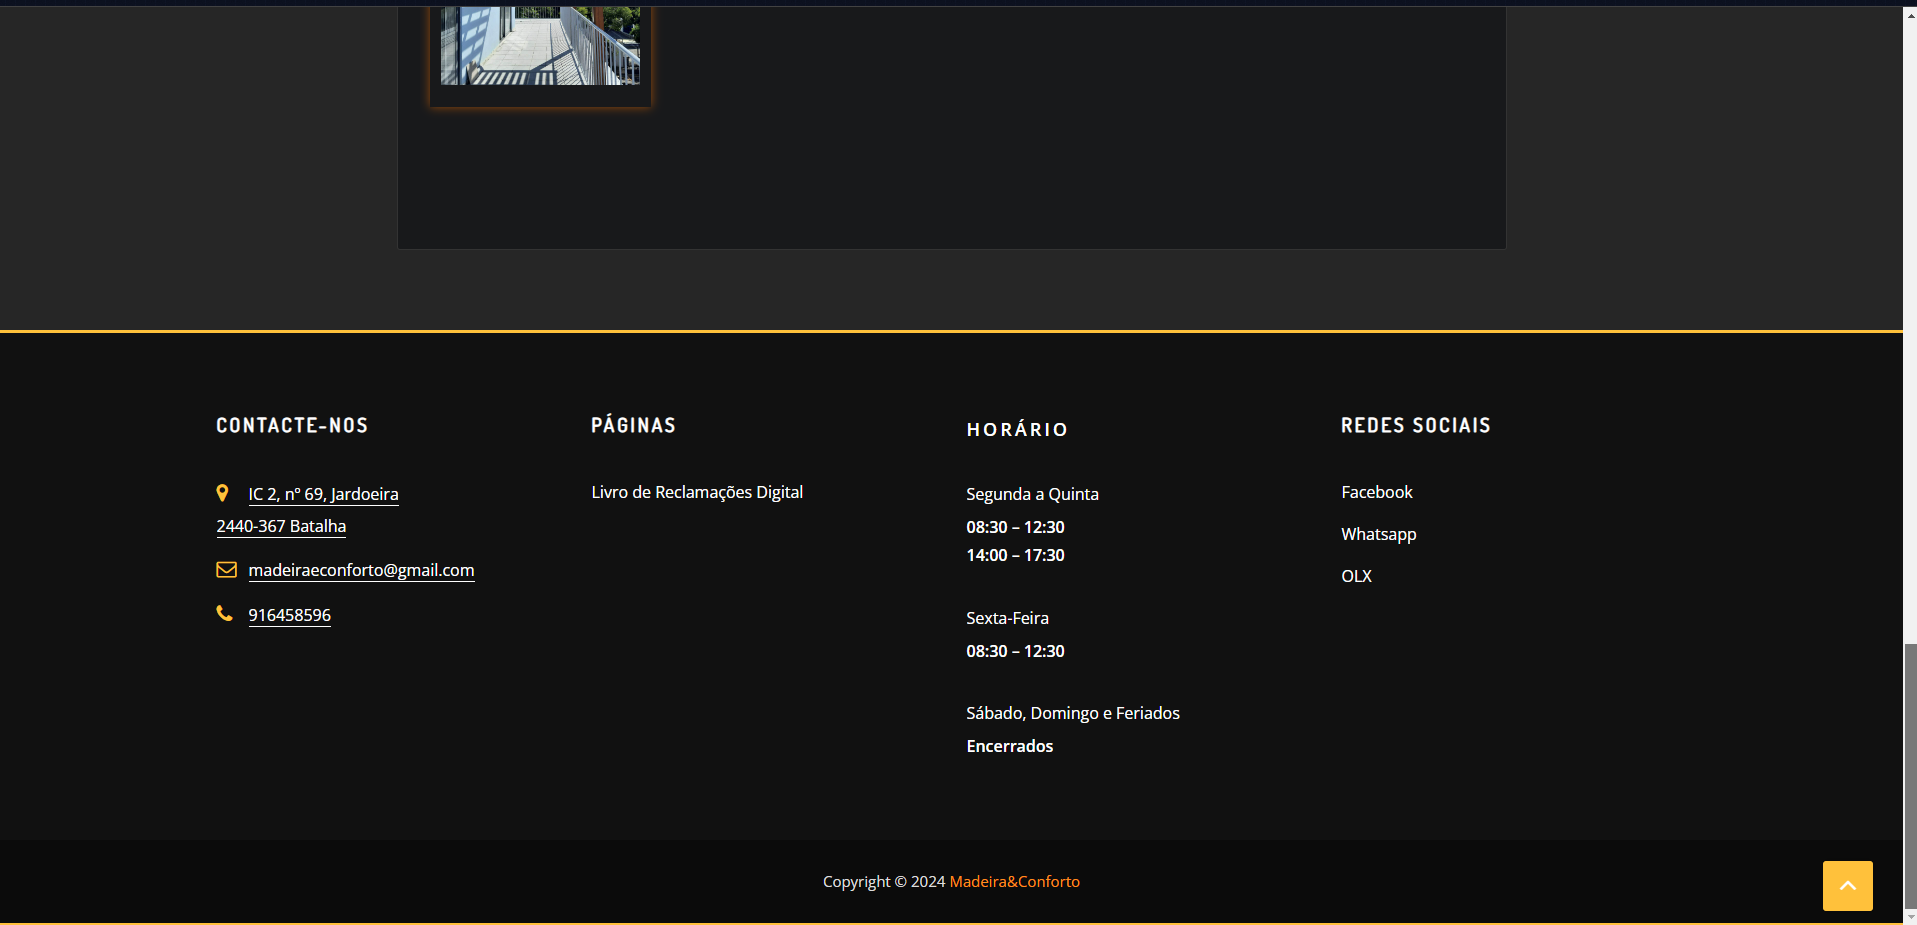Email madeiraeconforto@gmail.com

(x=361, y=570)
